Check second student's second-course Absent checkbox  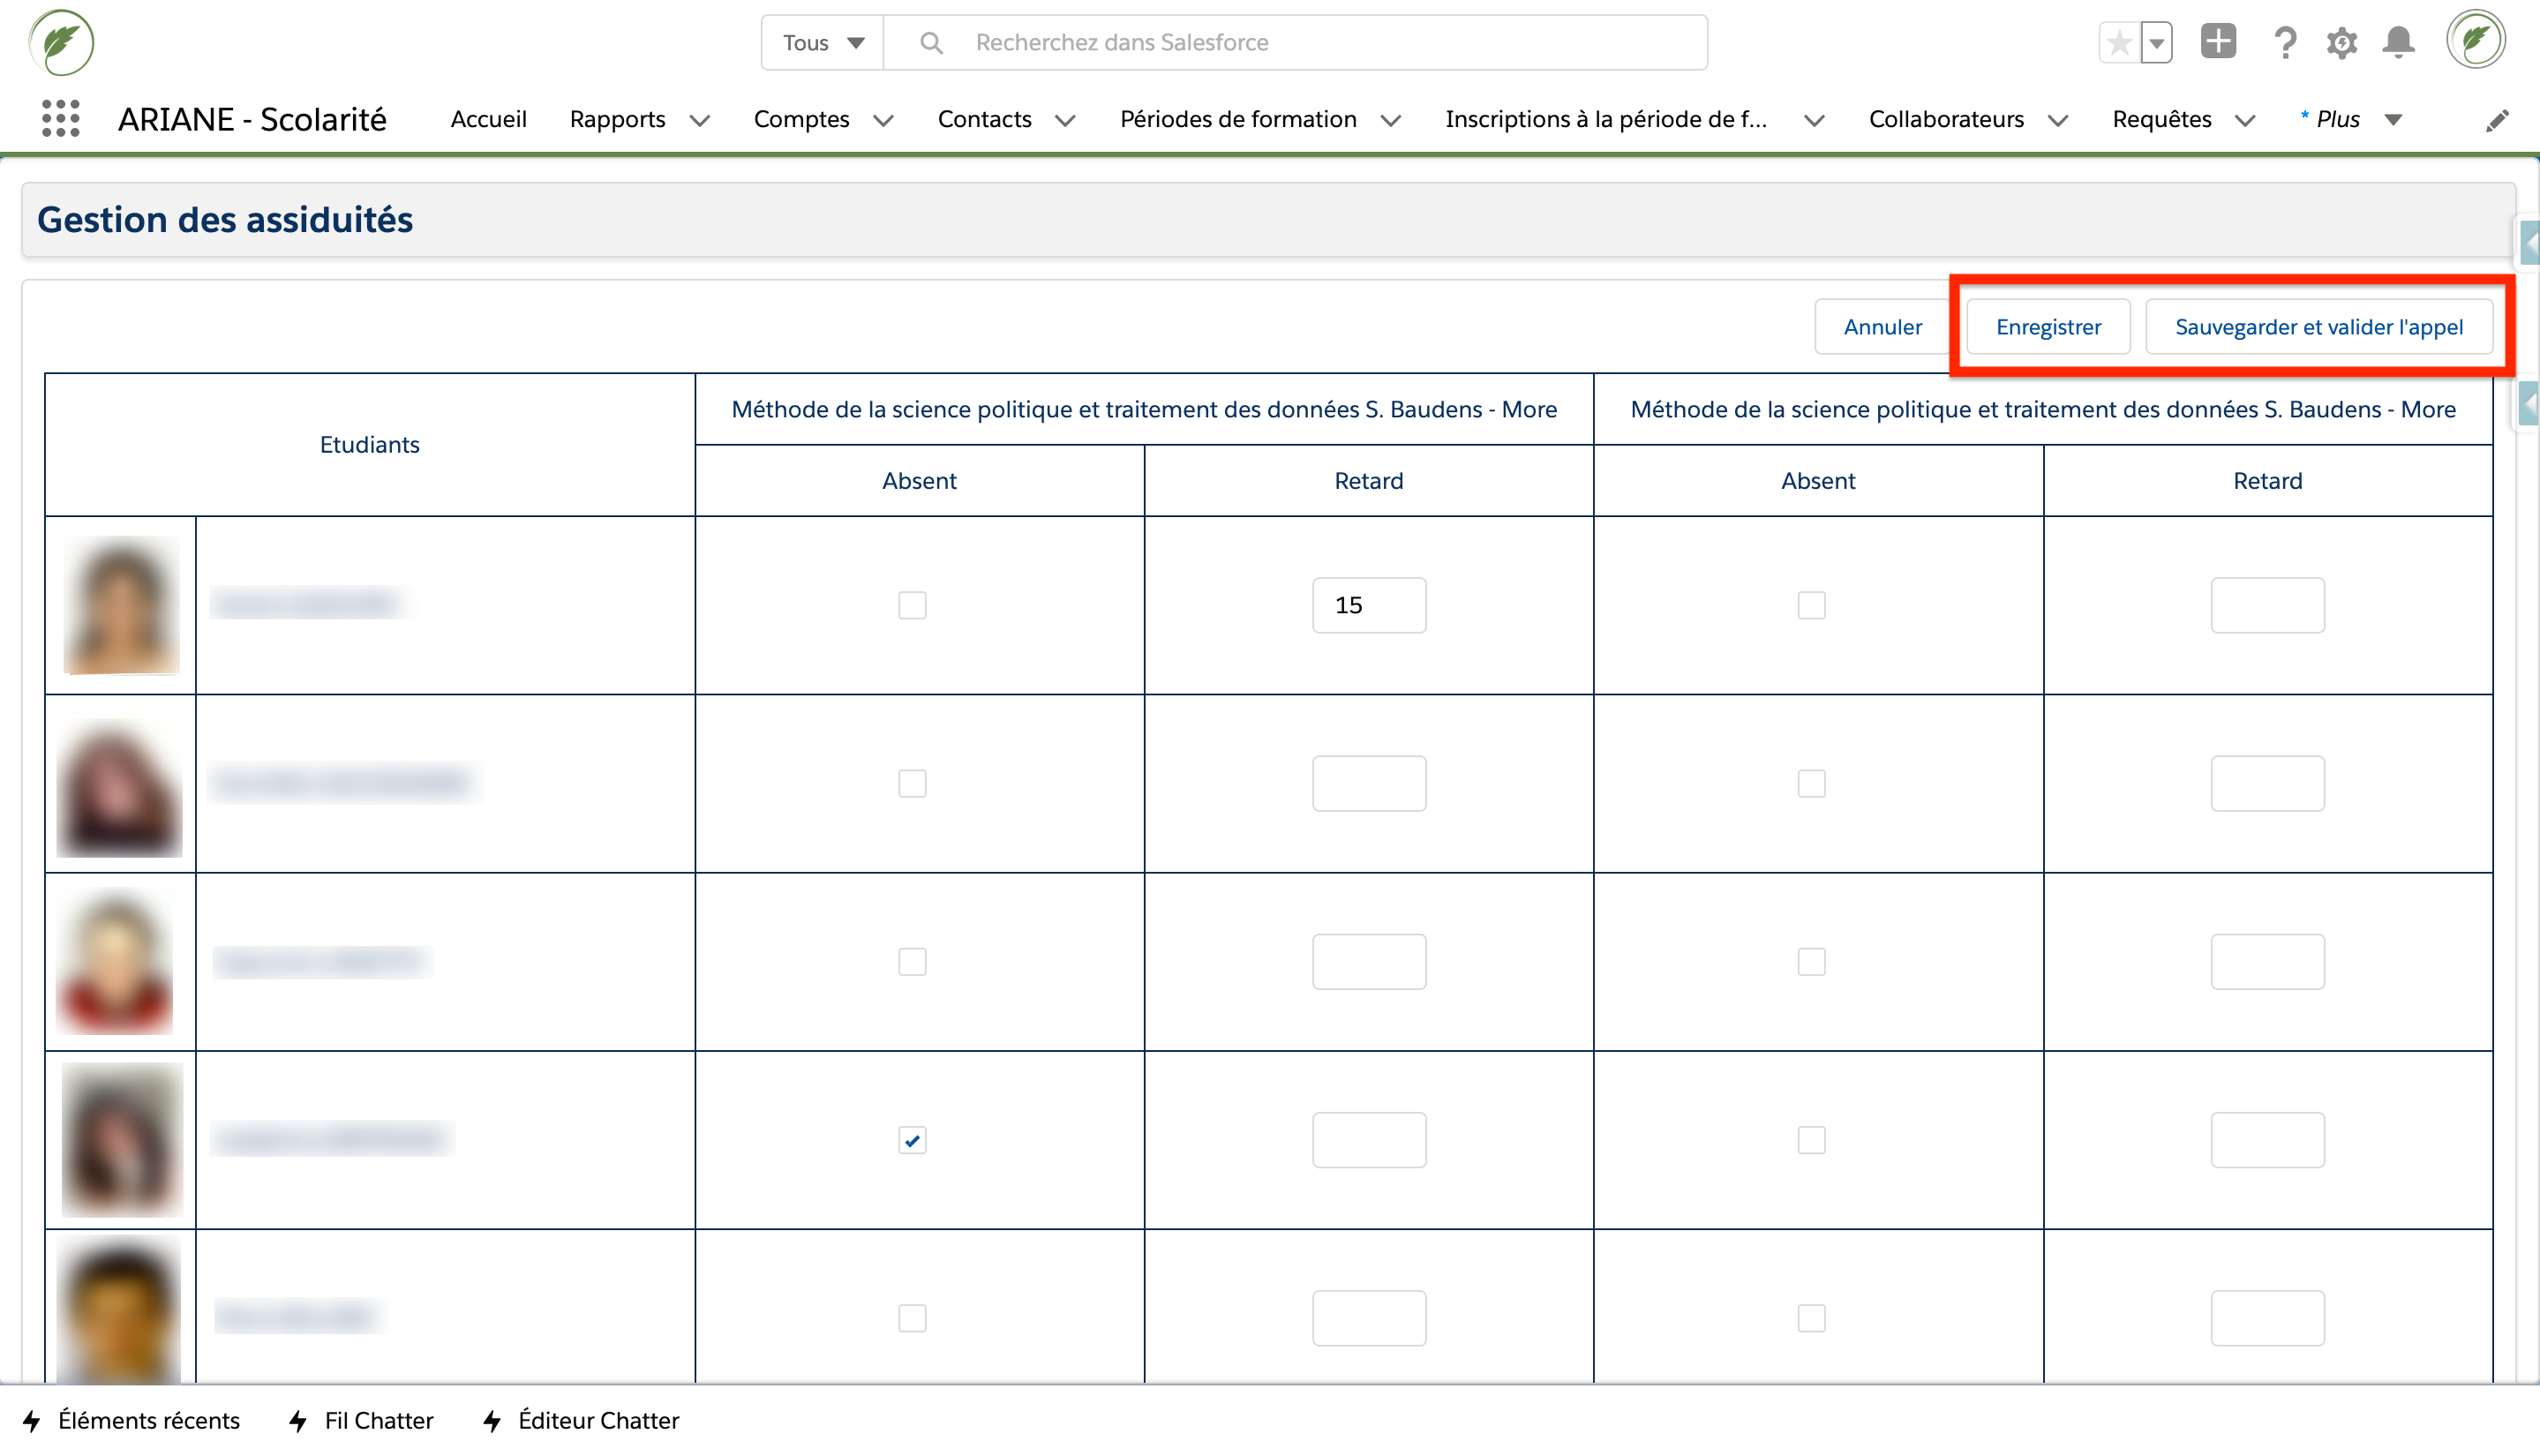pos(1811,783)
